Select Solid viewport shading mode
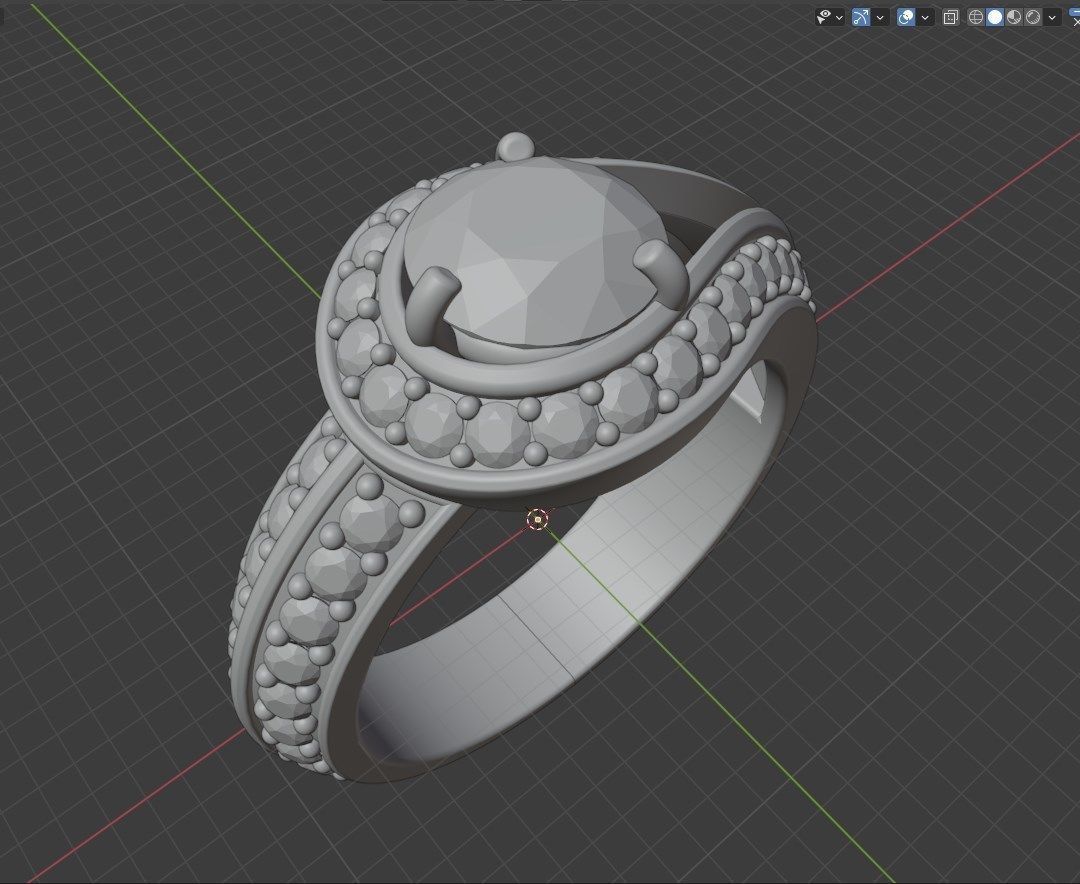 coord(995,17)
